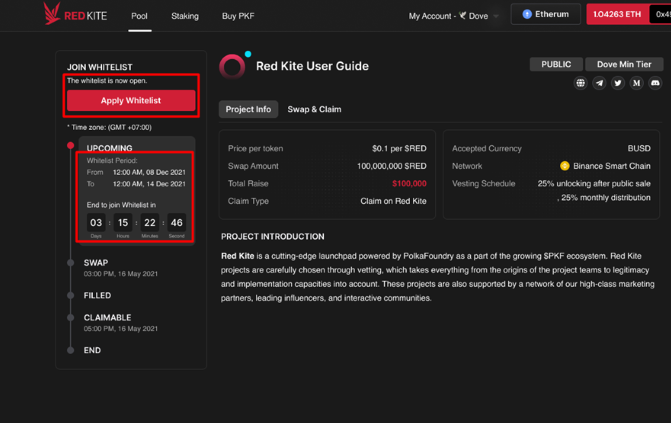Click the Red Kite User Guide project logo

click(232, 66)
